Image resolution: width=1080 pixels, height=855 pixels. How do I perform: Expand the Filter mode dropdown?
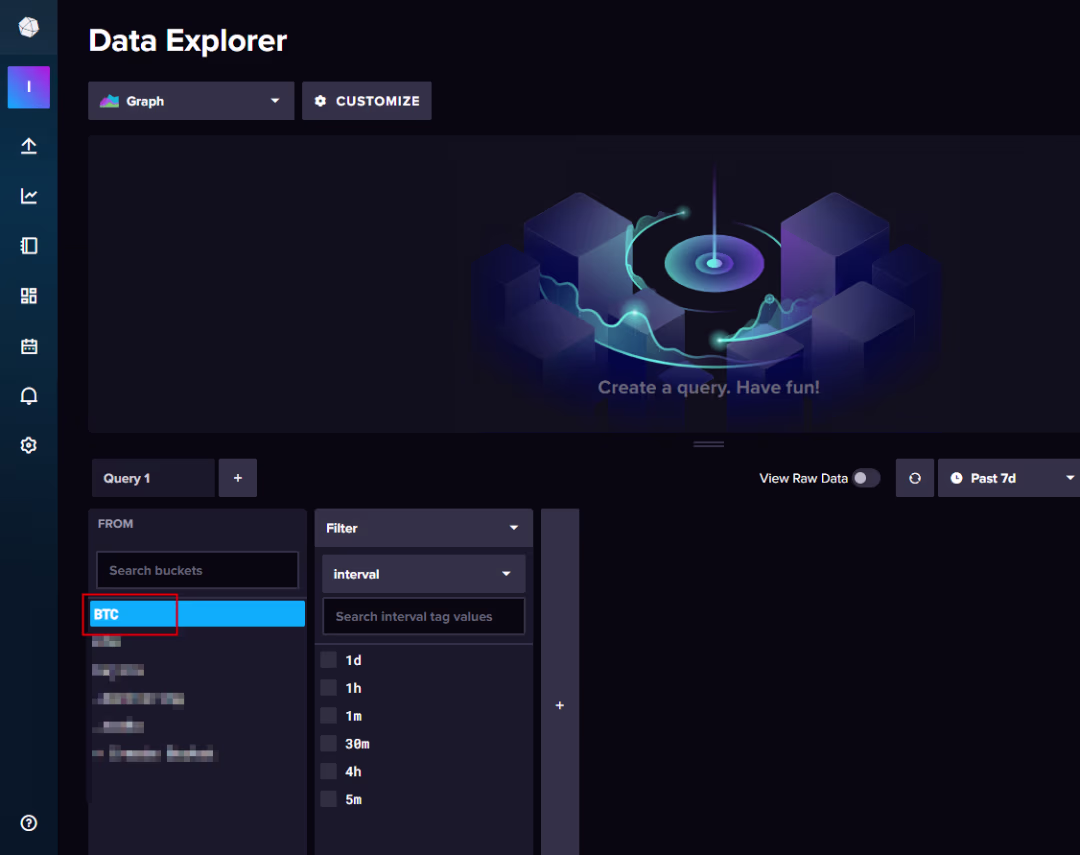click(x=424, y=528)
